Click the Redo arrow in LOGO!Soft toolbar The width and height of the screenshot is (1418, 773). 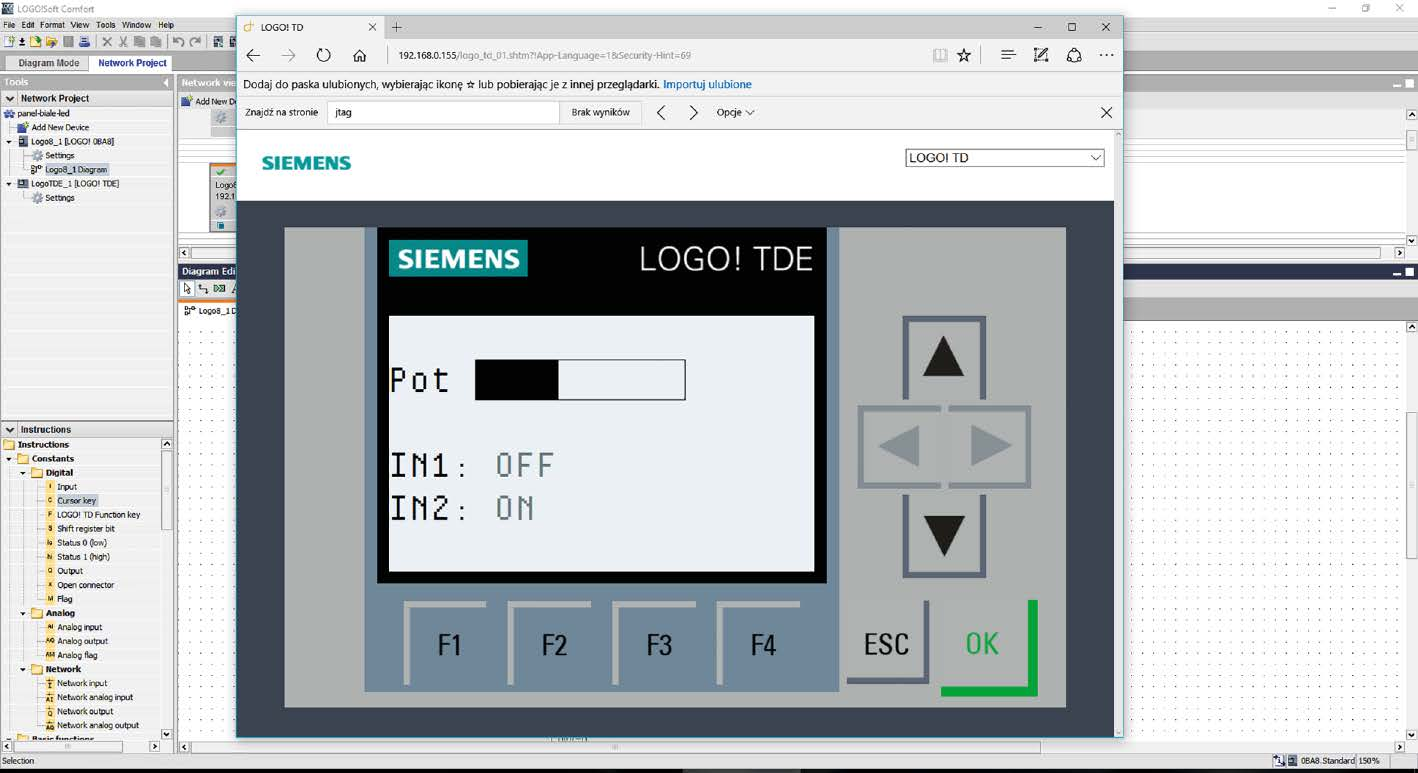194,41
